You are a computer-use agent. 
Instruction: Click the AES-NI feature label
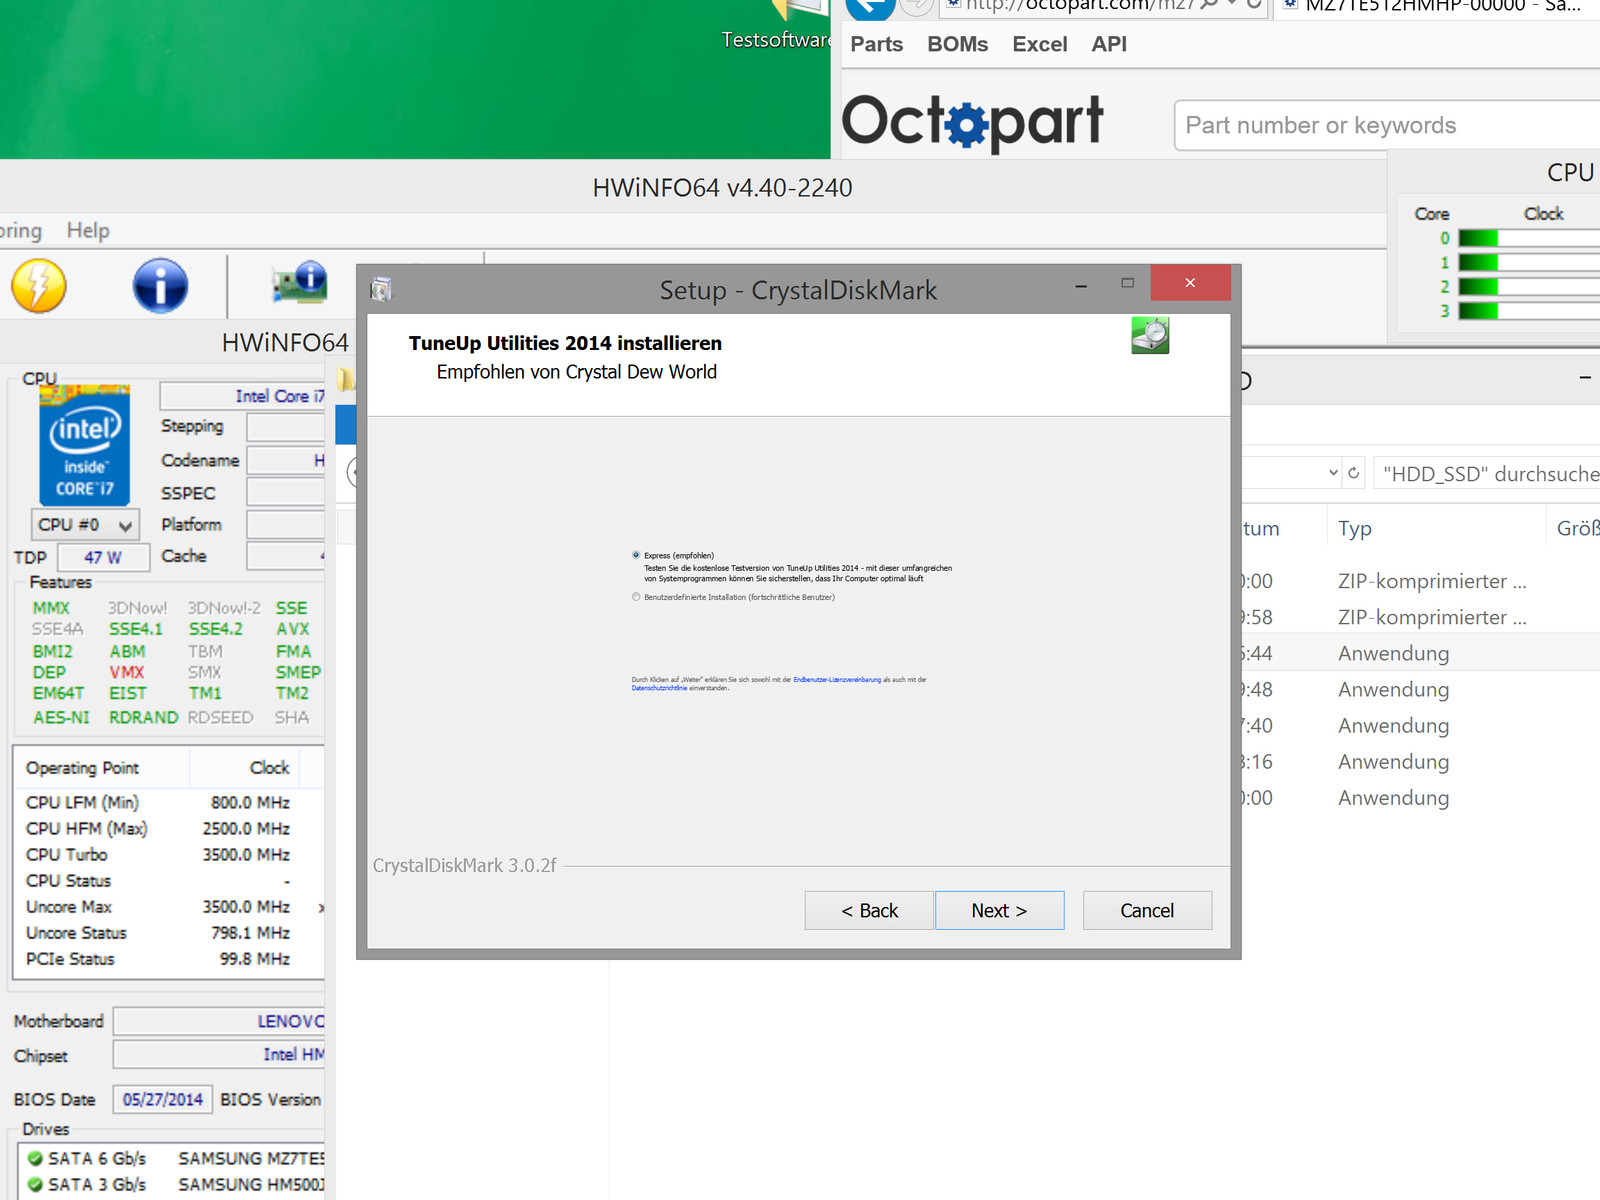61,717
